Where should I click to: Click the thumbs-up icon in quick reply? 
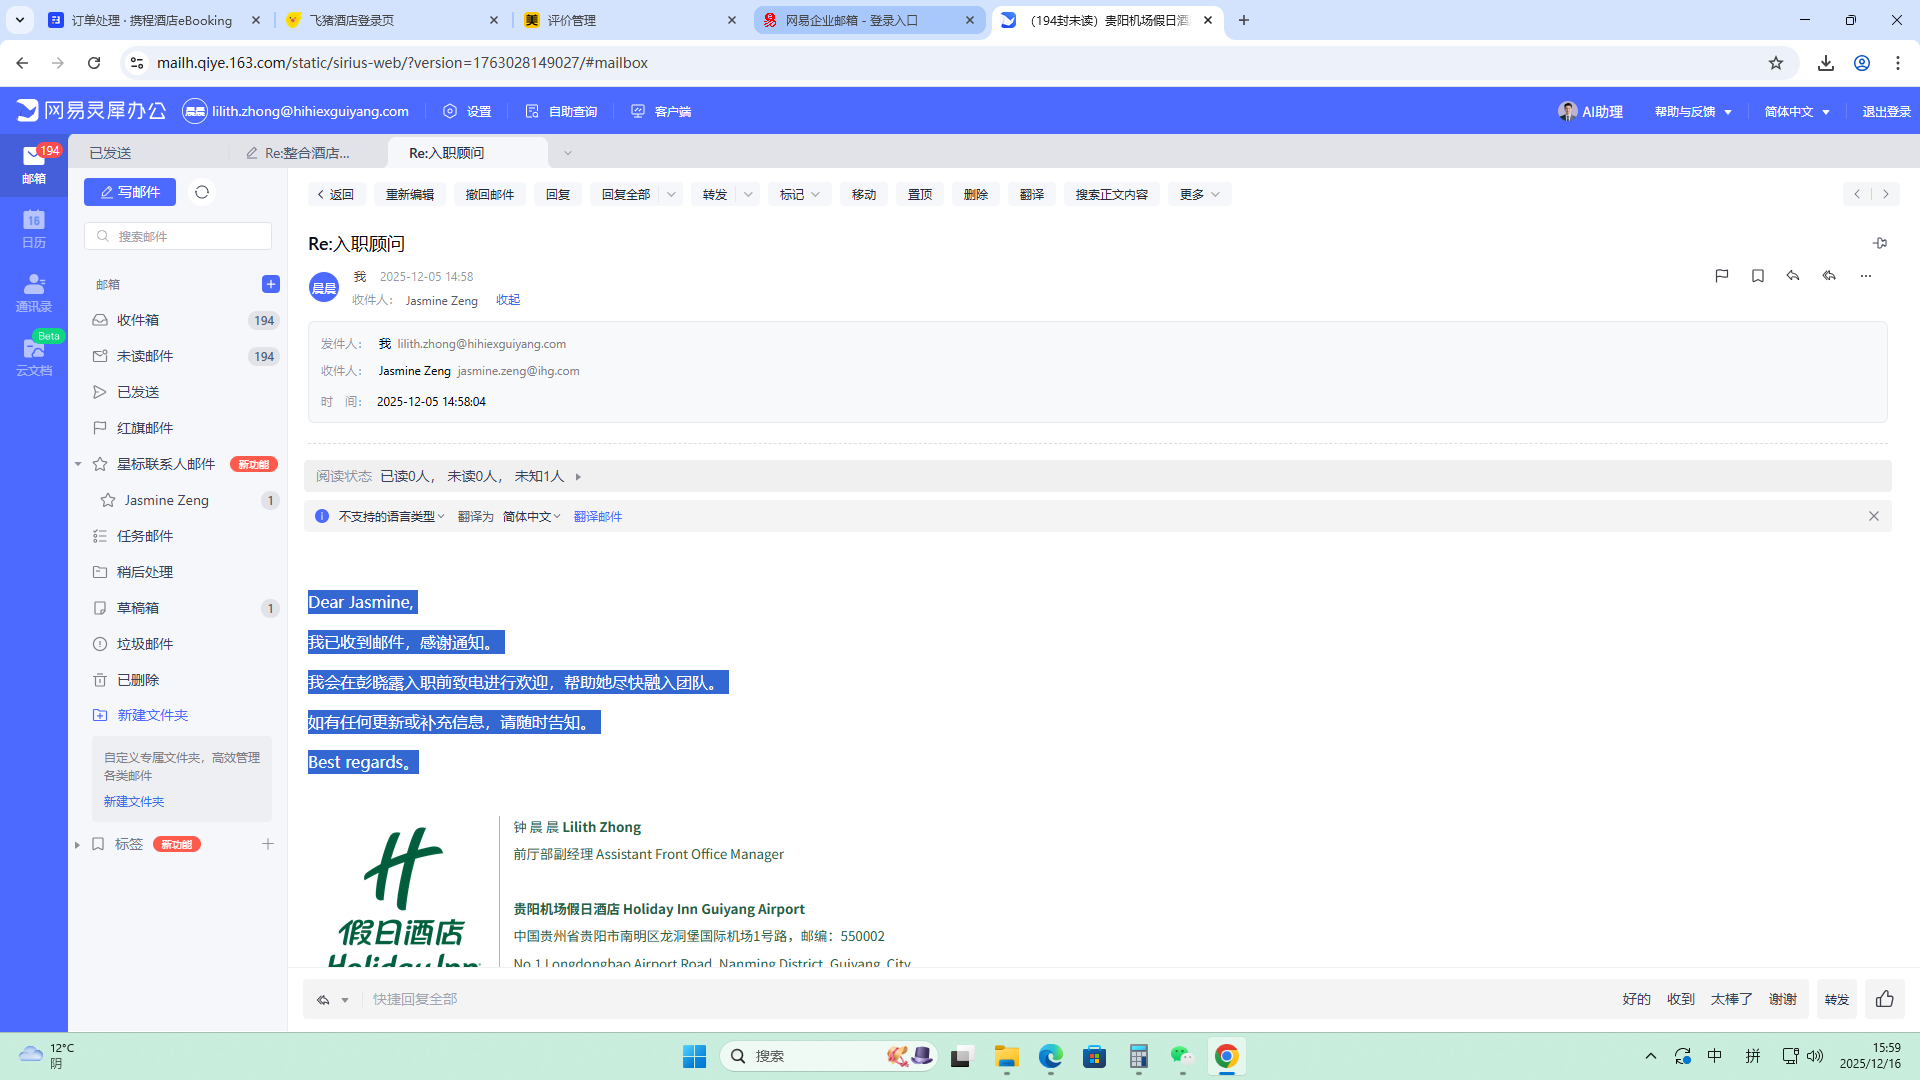click(1884, 999)
